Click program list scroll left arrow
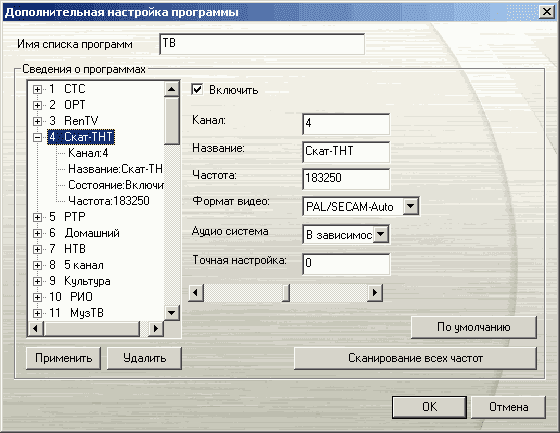 coord(36,329)
